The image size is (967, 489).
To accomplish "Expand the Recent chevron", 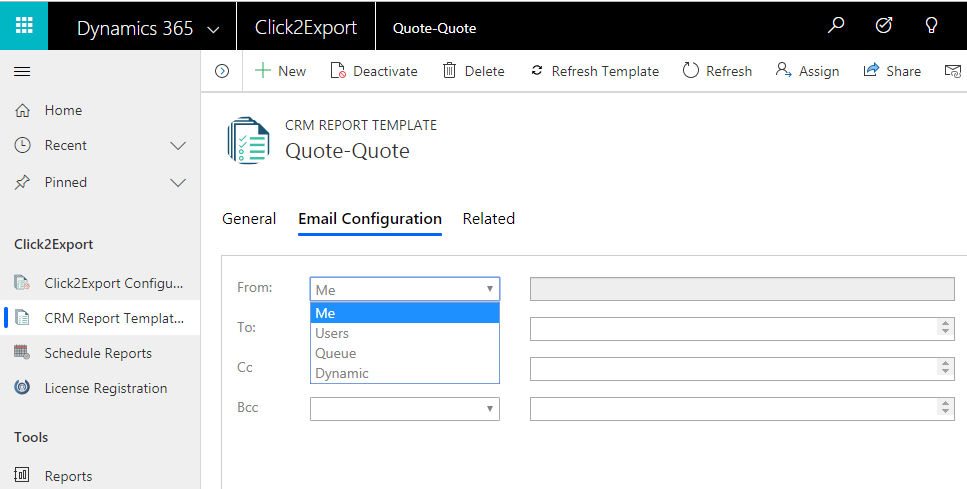I will [x=178, y=146].
